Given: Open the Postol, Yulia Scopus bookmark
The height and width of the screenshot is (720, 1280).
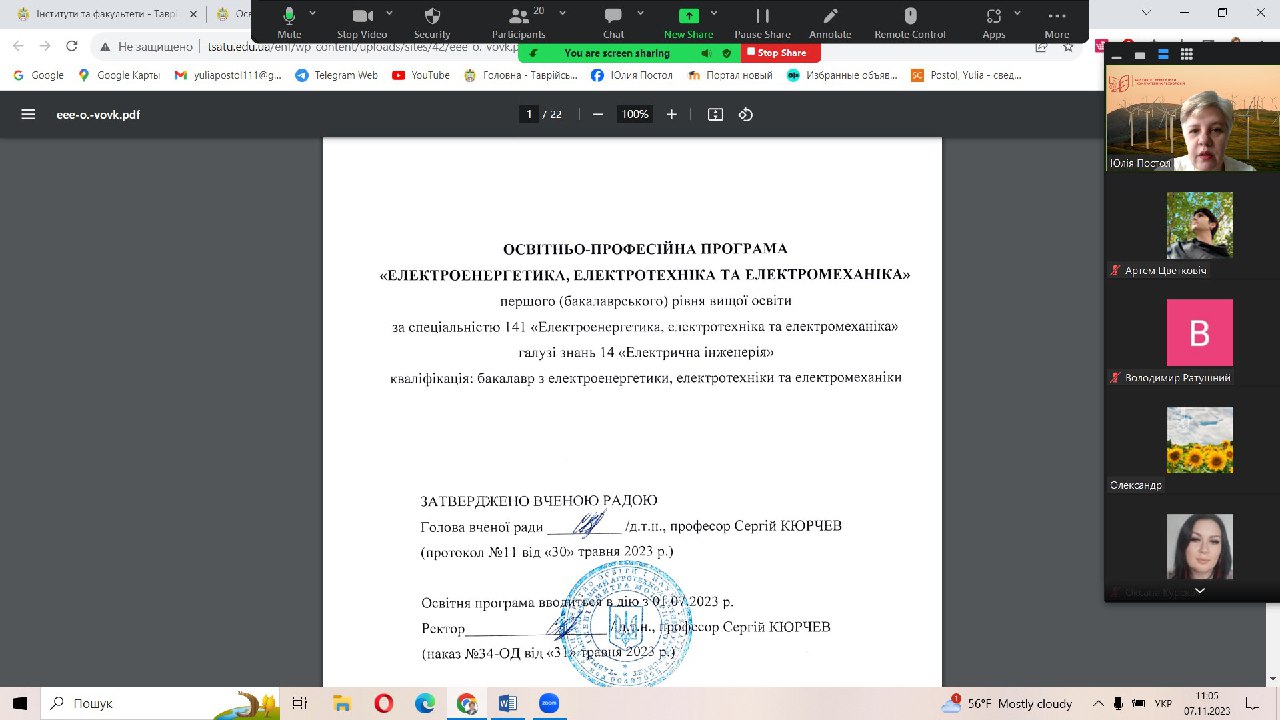Looking at the screenshot, I should pyautogui.click(x=967, y=75).
